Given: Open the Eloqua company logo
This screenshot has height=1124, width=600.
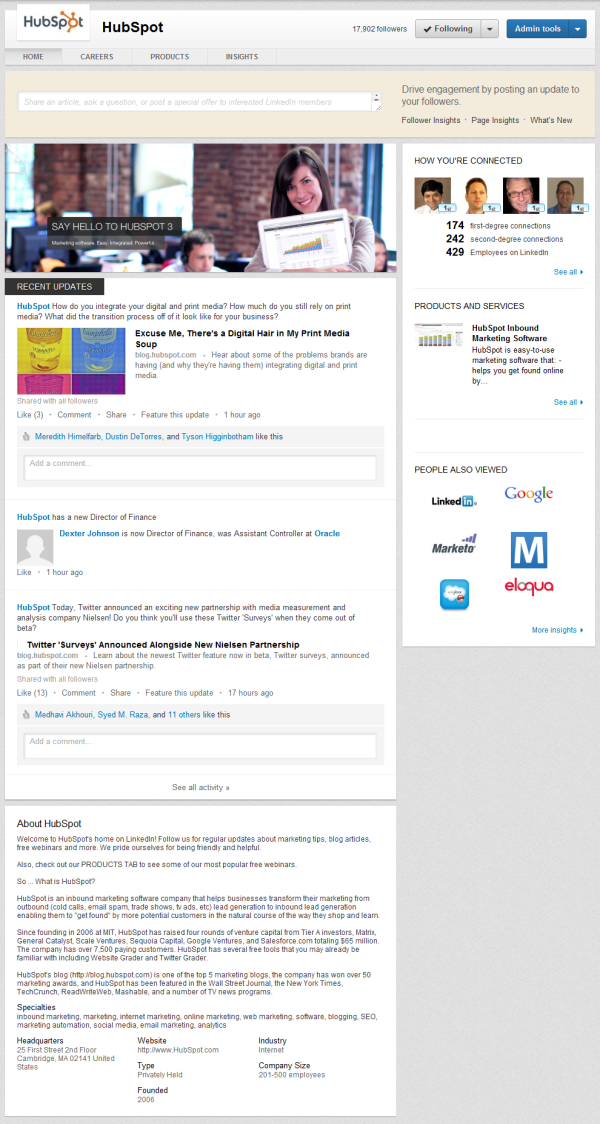Looking at the screenshot, I should coord(529,586).
